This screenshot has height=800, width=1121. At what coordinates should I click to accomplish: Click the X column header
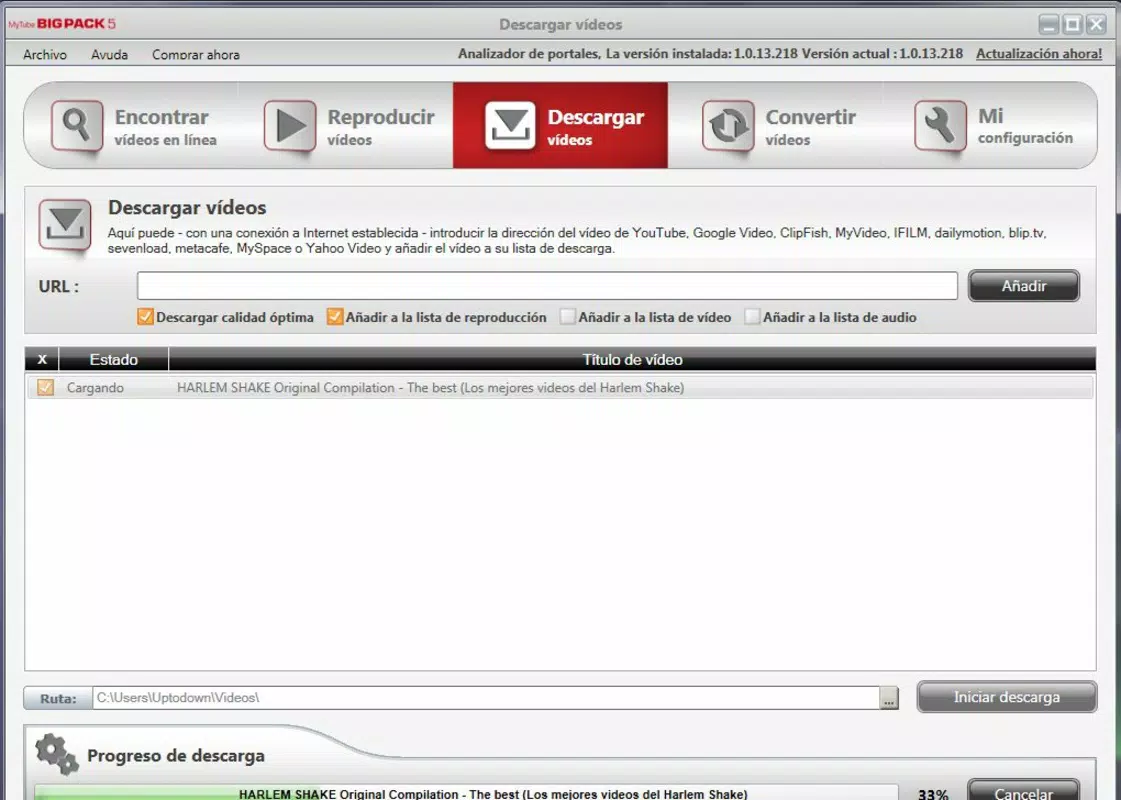(x=42, y=360)
